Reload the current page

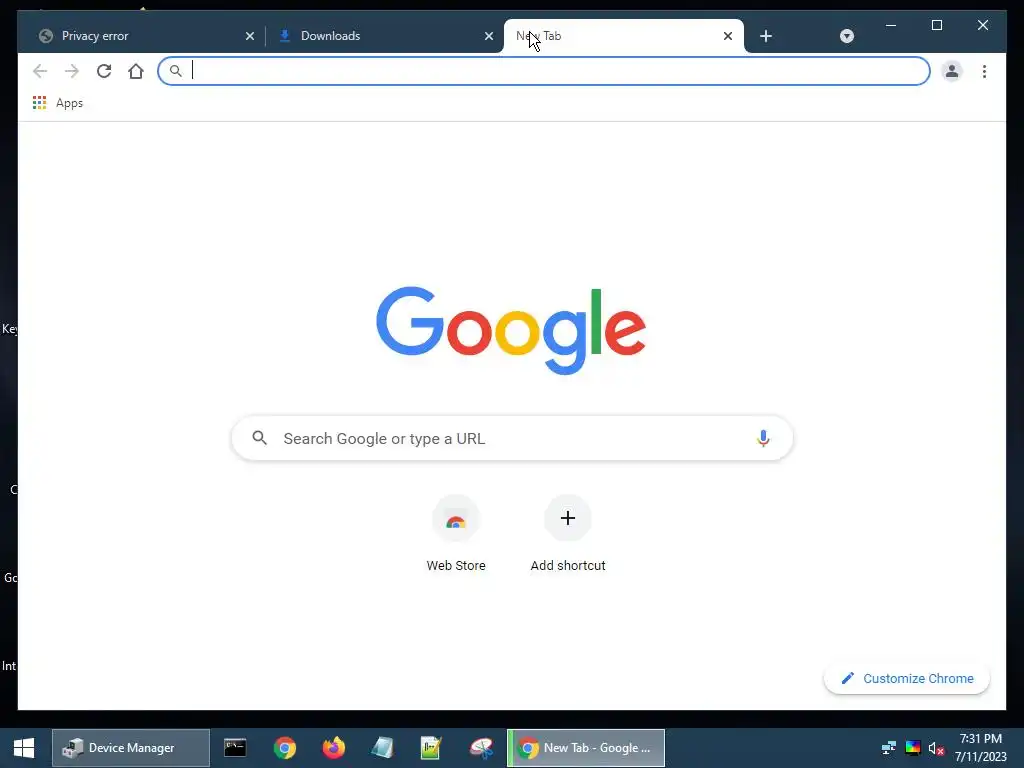[x=104, y=71]
